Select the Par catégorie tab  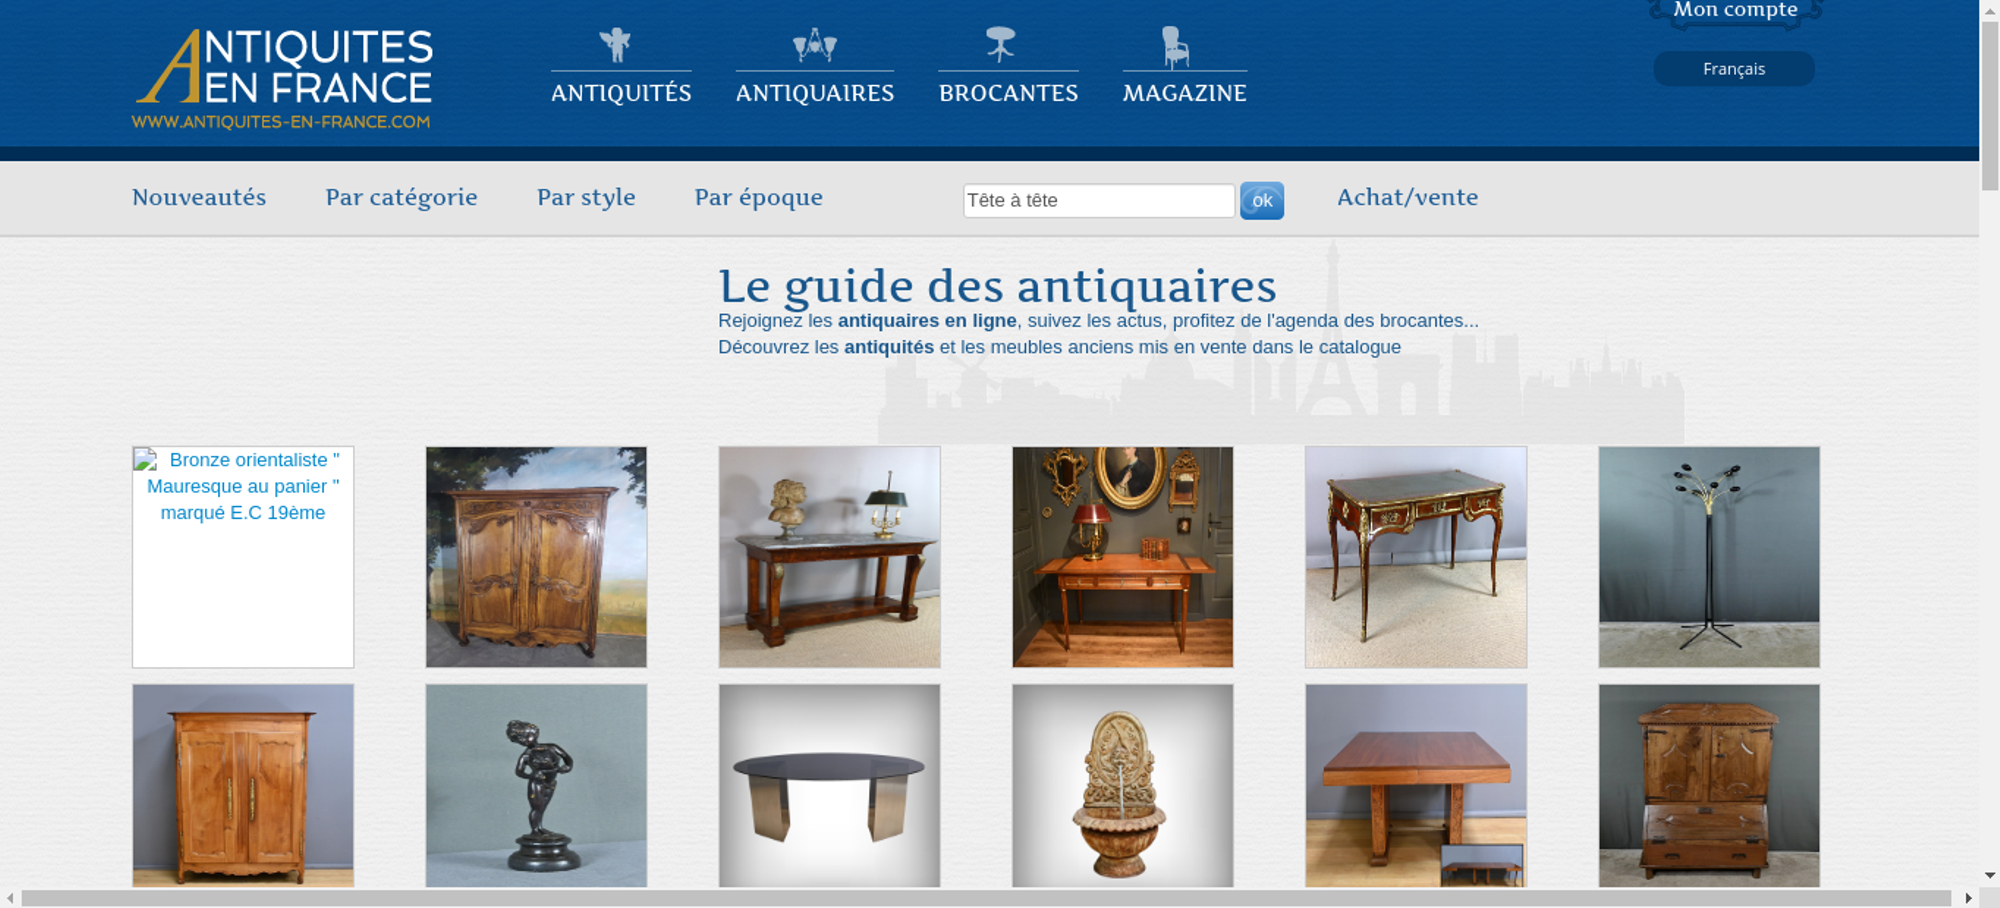click(x=402, y=197)
